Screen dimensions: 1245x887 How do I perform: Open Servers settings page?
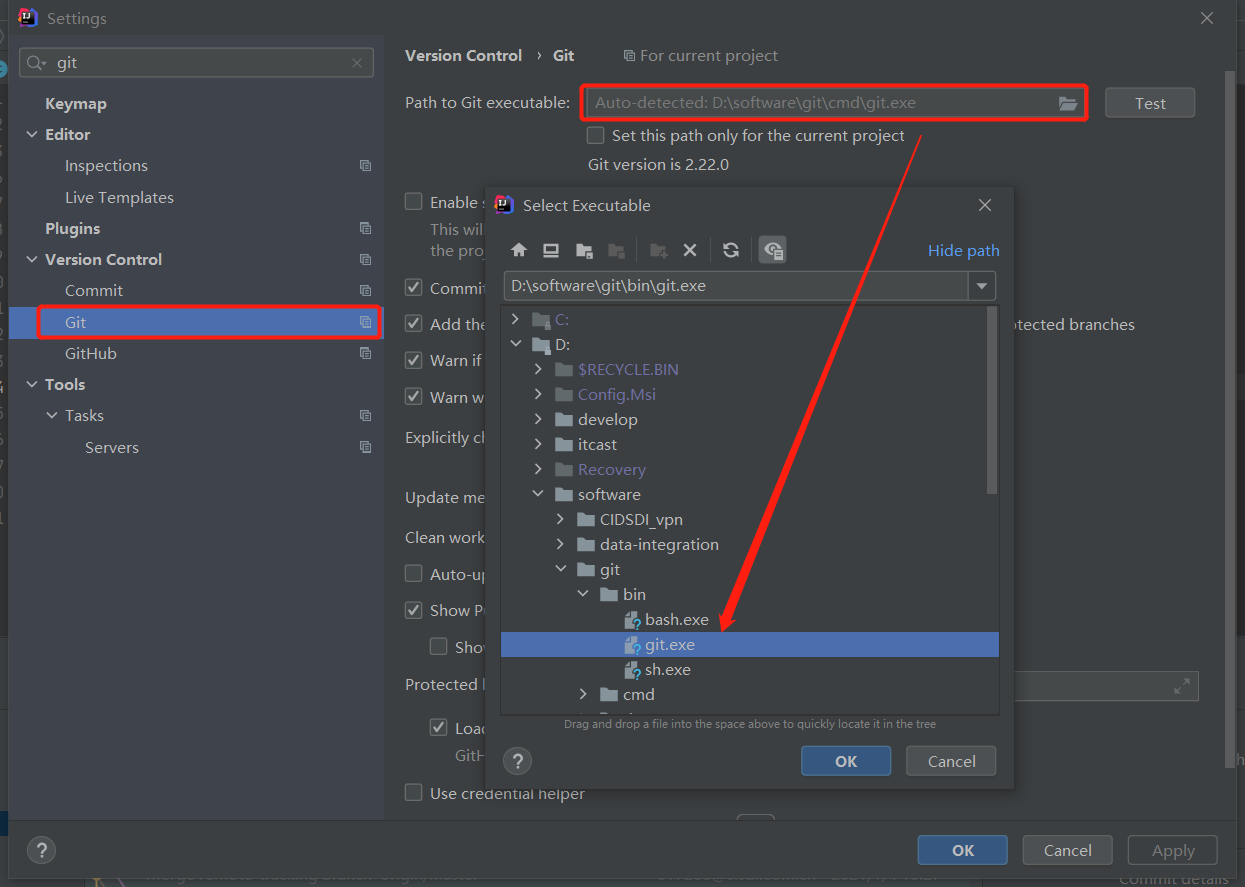click(x=111, y=448)
